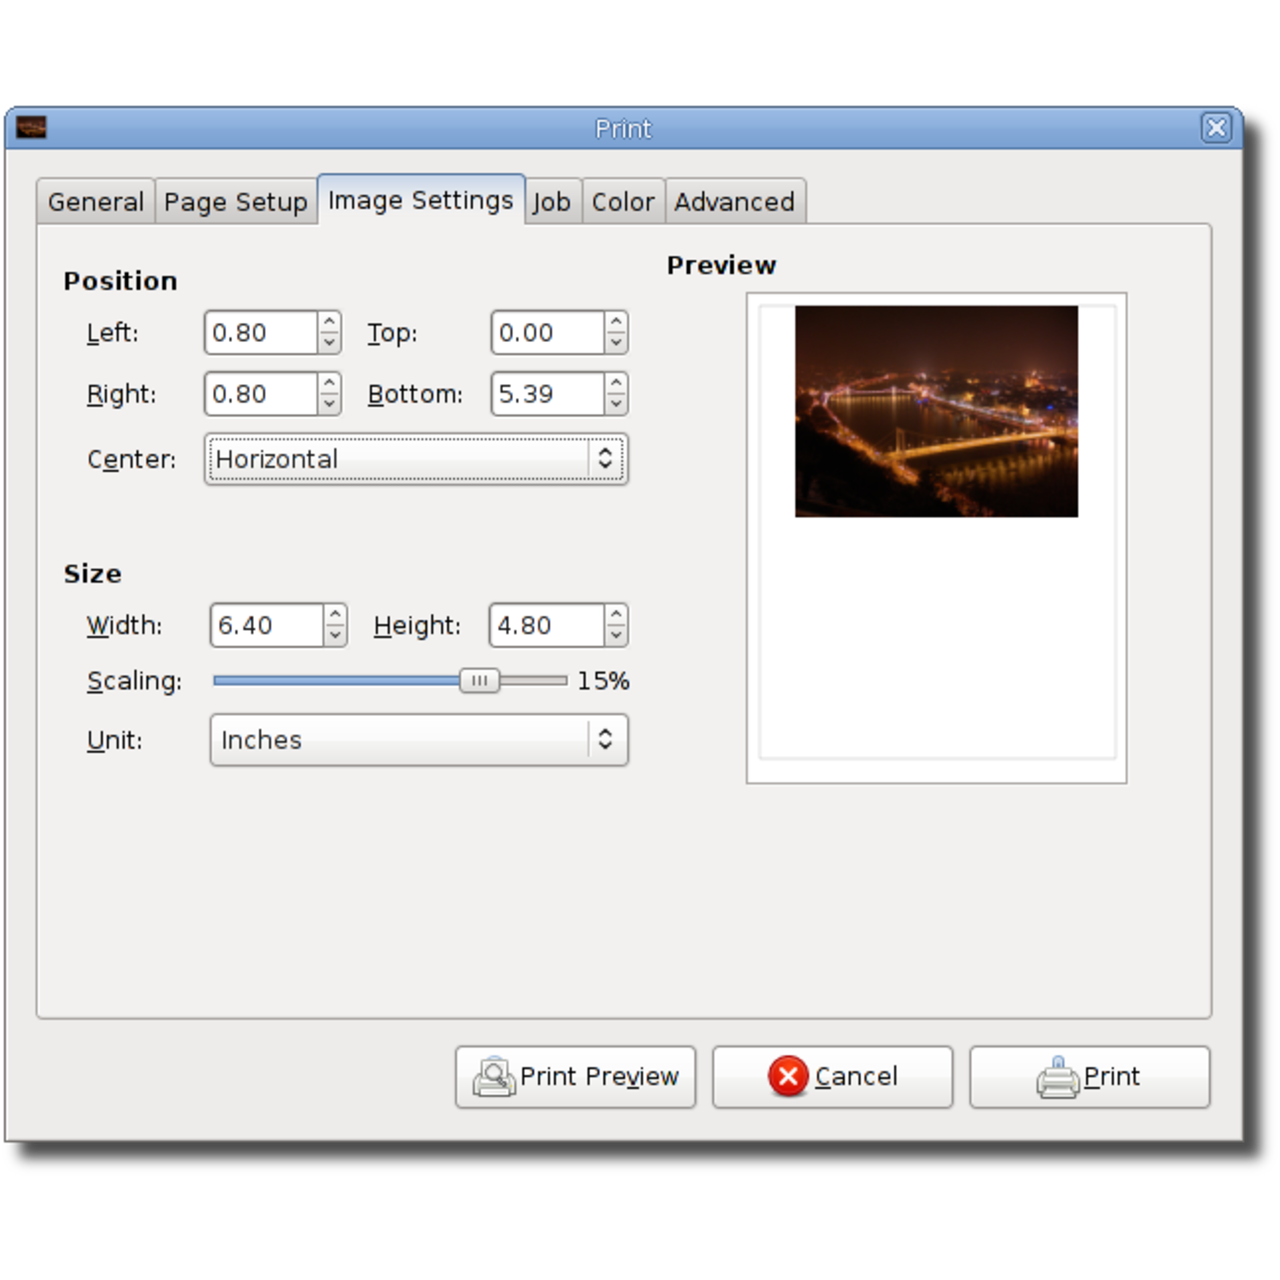1280x1280 pixels.
Task: Click the Print Preview button
Action: pyautogui.click(x=575, y=1077)
